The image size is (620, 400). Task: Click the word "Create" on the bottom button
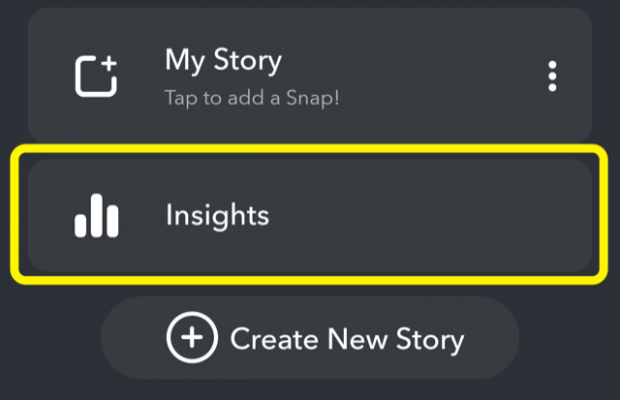(x=274, y=339)
